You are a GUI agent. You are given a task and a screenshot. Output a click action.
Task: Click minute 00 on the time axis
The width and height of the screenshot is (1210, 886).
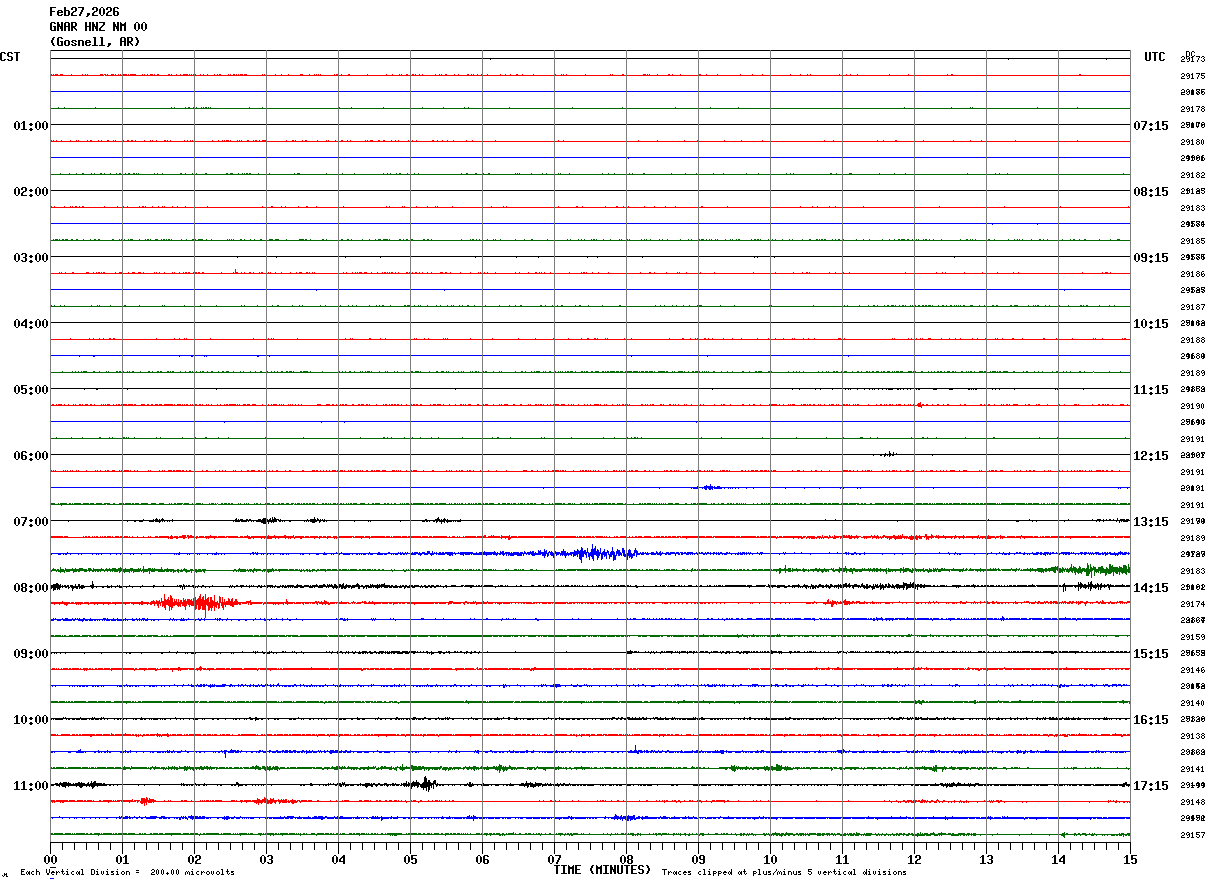(x=50, y=859)
